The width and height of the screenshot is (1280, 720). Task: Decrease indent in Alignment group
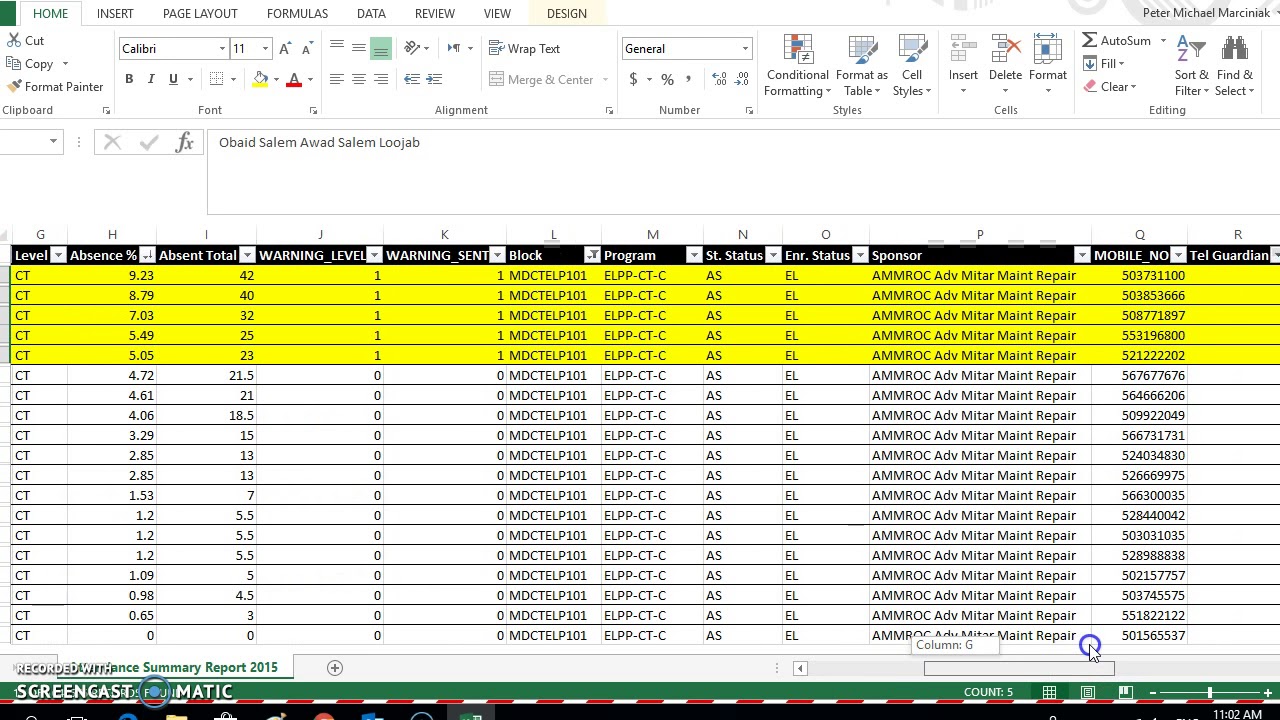[412, 79]
